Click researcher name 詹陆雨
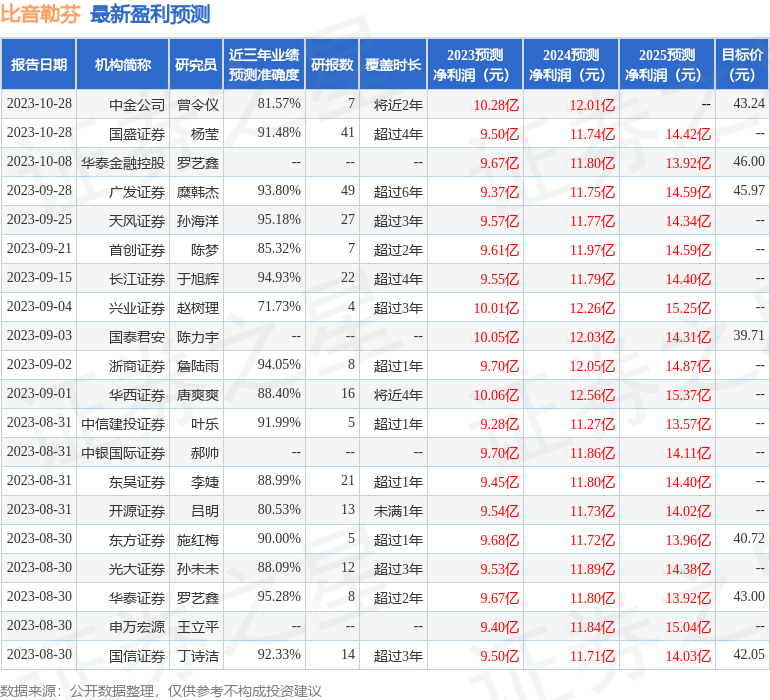 [197, 365]
